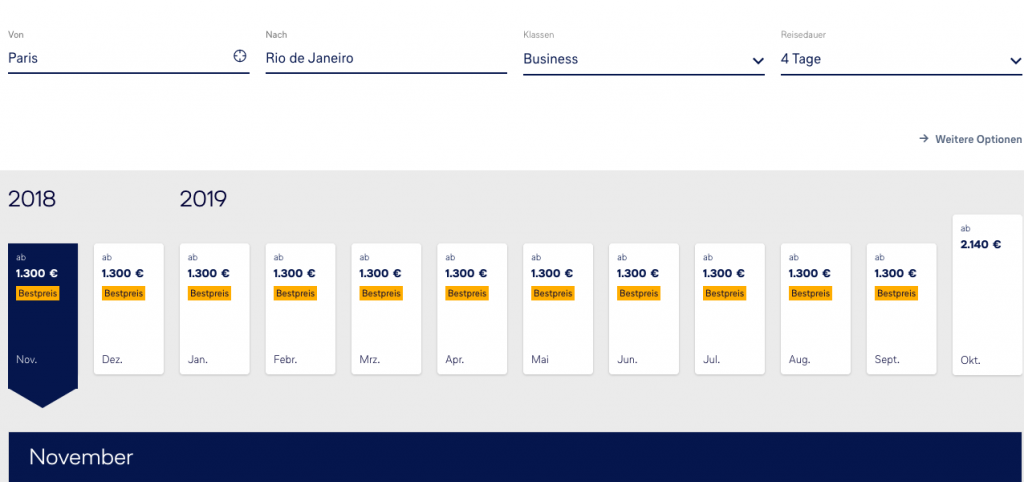Click the locate-me crosshair icon in Von field

point(240,56)
